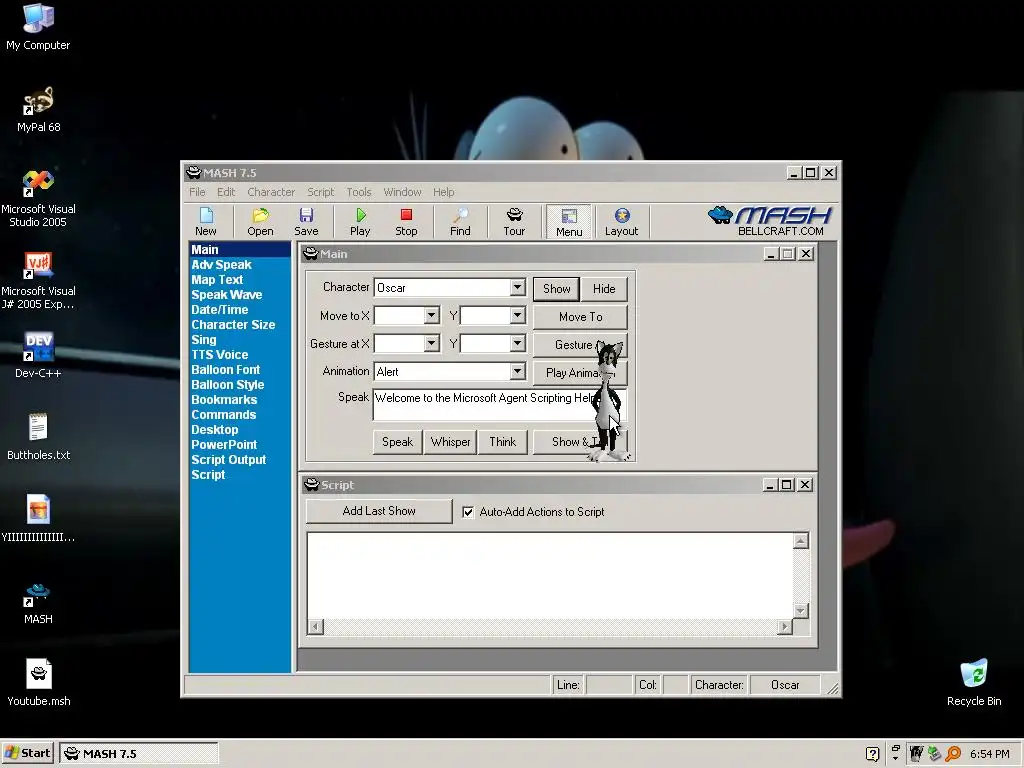Select the Dev-C++ desktop shortcut
The height and width of the screenshot is (768, 1024).
tap(38, 356)
